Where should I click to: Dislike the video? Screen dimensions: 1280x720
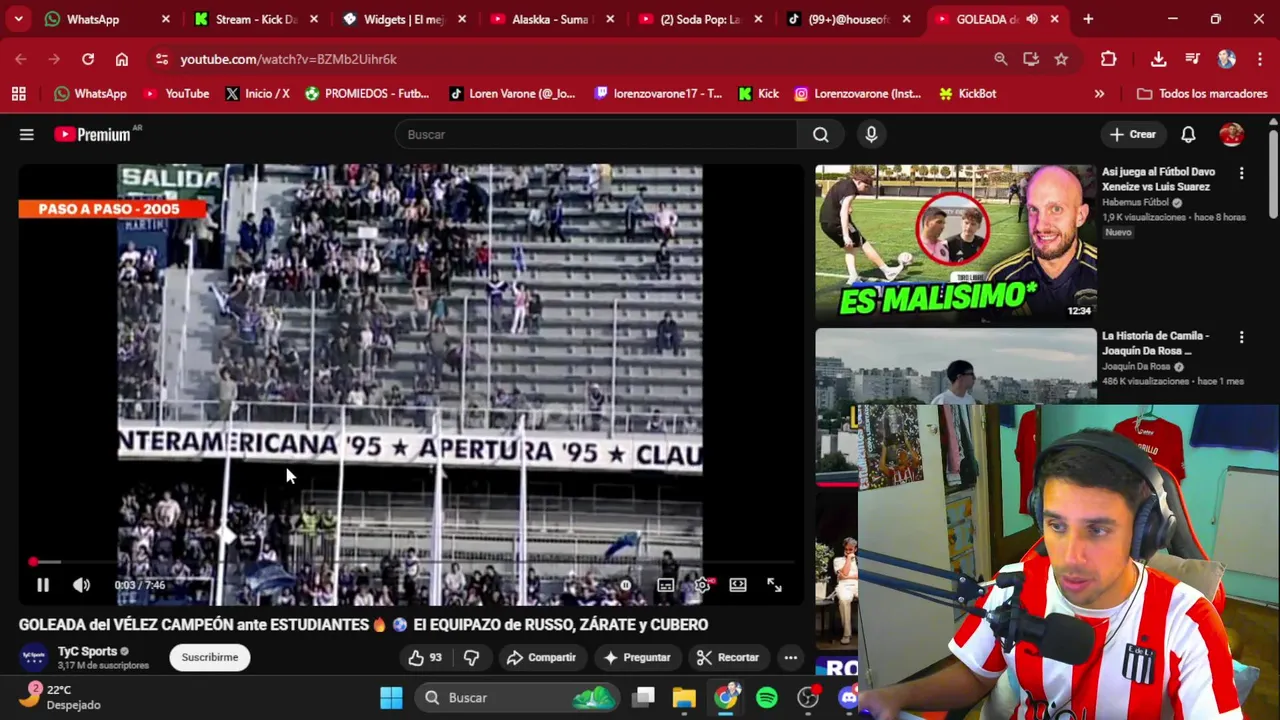tap(471, 657)
